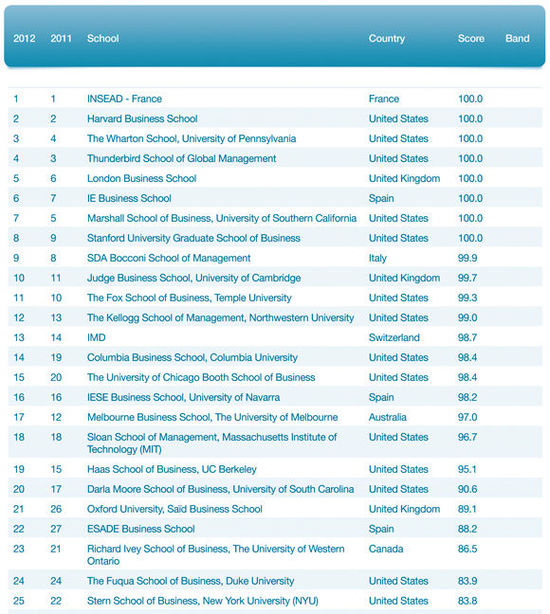Click 2011 rank 26 in the Oxford row
The width and height of the screenshot is (550, 614).
tap(56, 509)
